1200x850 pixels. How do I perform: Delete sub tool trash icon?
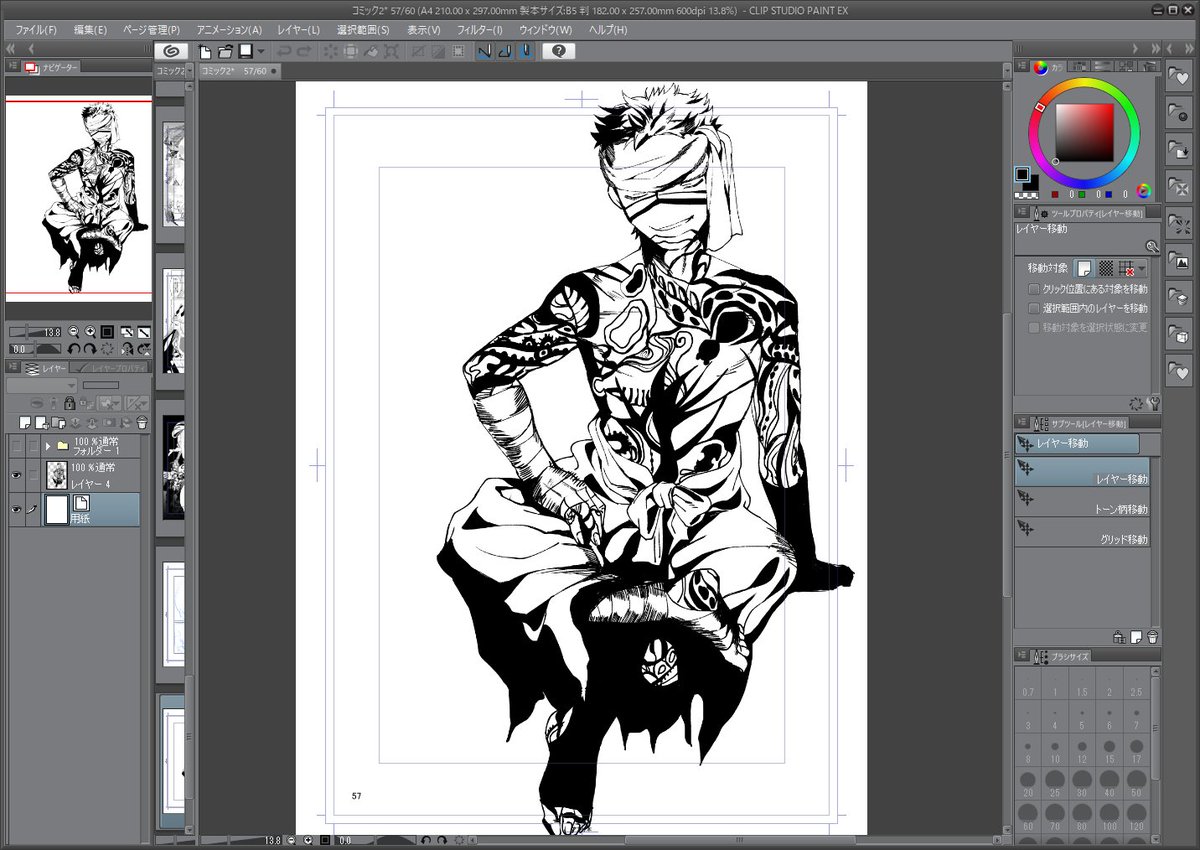(1152, 636)
